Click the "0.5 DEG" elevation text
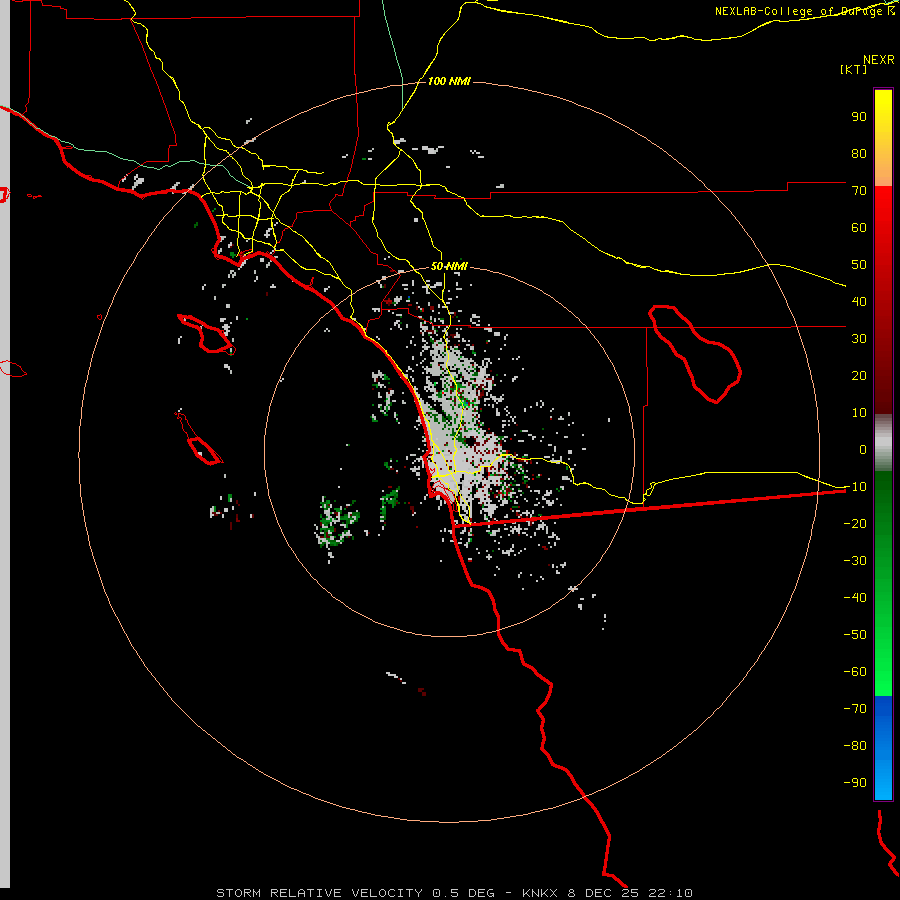900x900 pixels. tap(463, 893)
